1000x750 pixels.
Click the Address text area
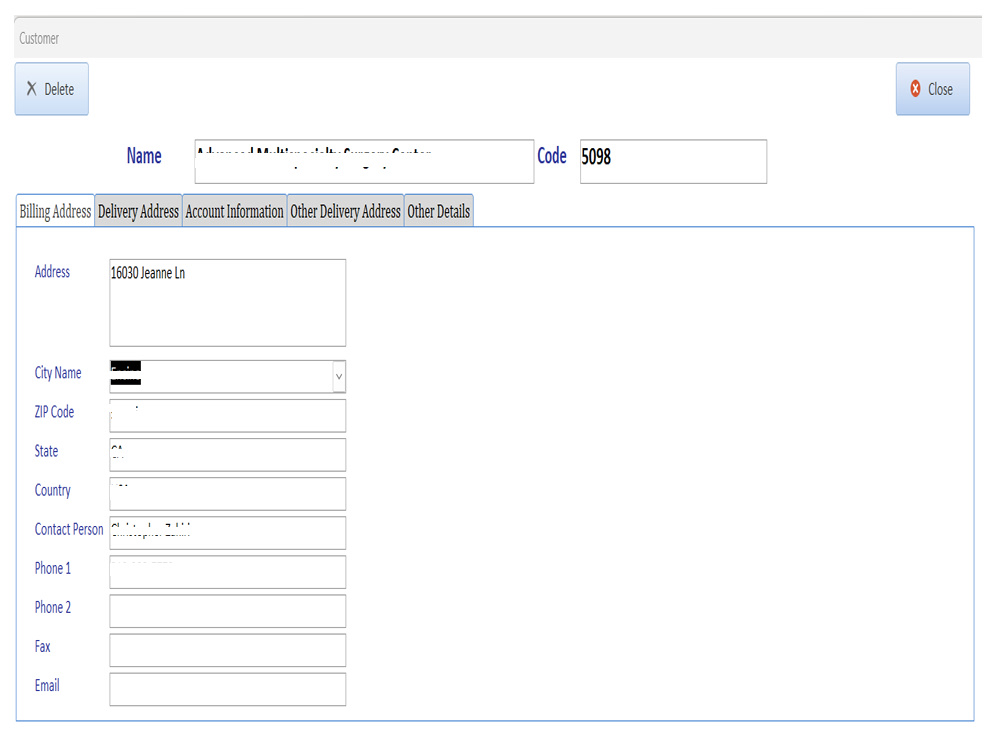(x=228, y=303)
